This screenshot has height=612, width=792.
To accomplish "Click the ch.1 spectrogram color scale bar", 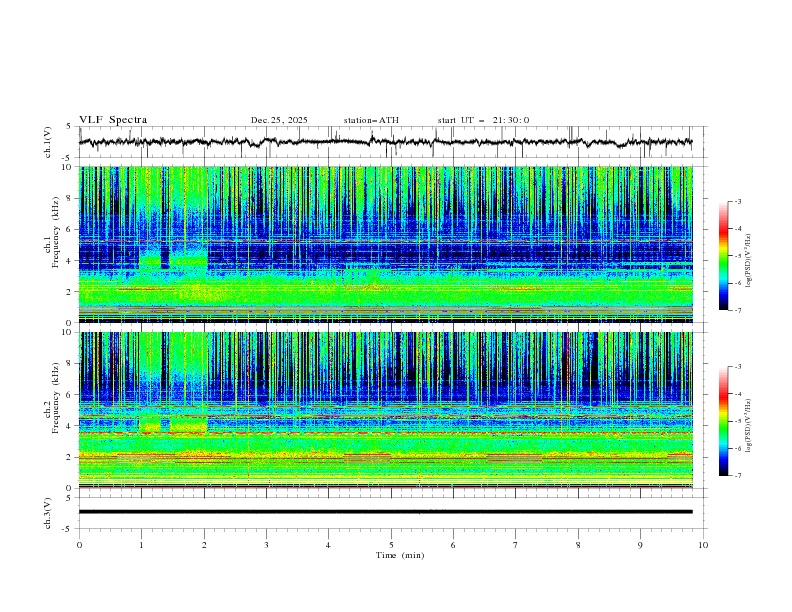I will click(724, 256).
